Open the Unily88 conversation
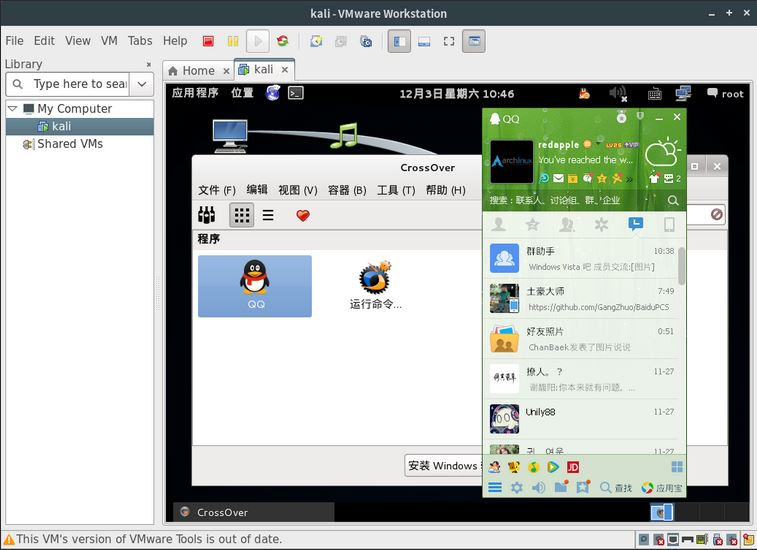 coord(581,419)
